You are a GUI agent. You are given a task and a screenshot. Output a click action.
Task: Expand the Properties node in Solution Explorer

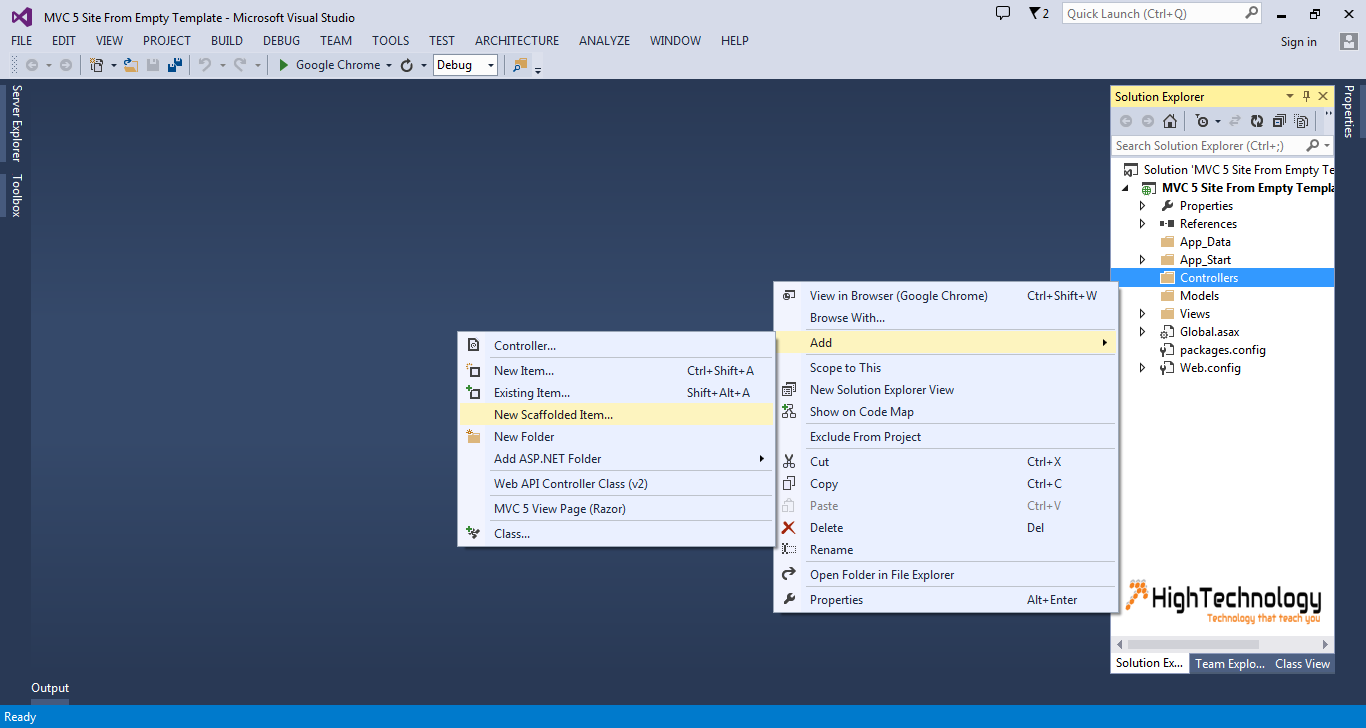(x=1143, y=206)
